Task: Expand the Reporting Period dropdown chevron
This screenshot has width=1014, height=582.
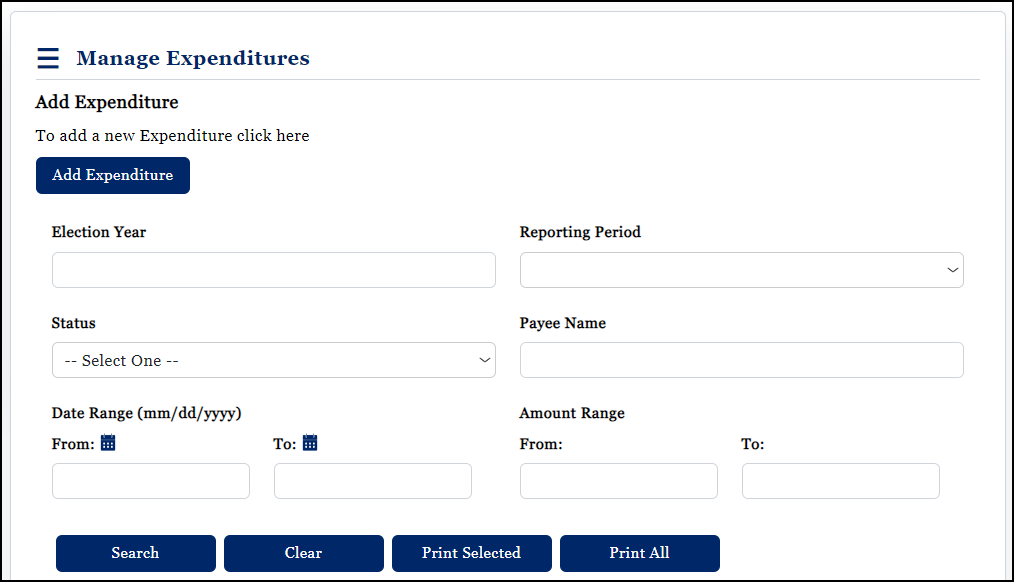Action: point(952,270)
